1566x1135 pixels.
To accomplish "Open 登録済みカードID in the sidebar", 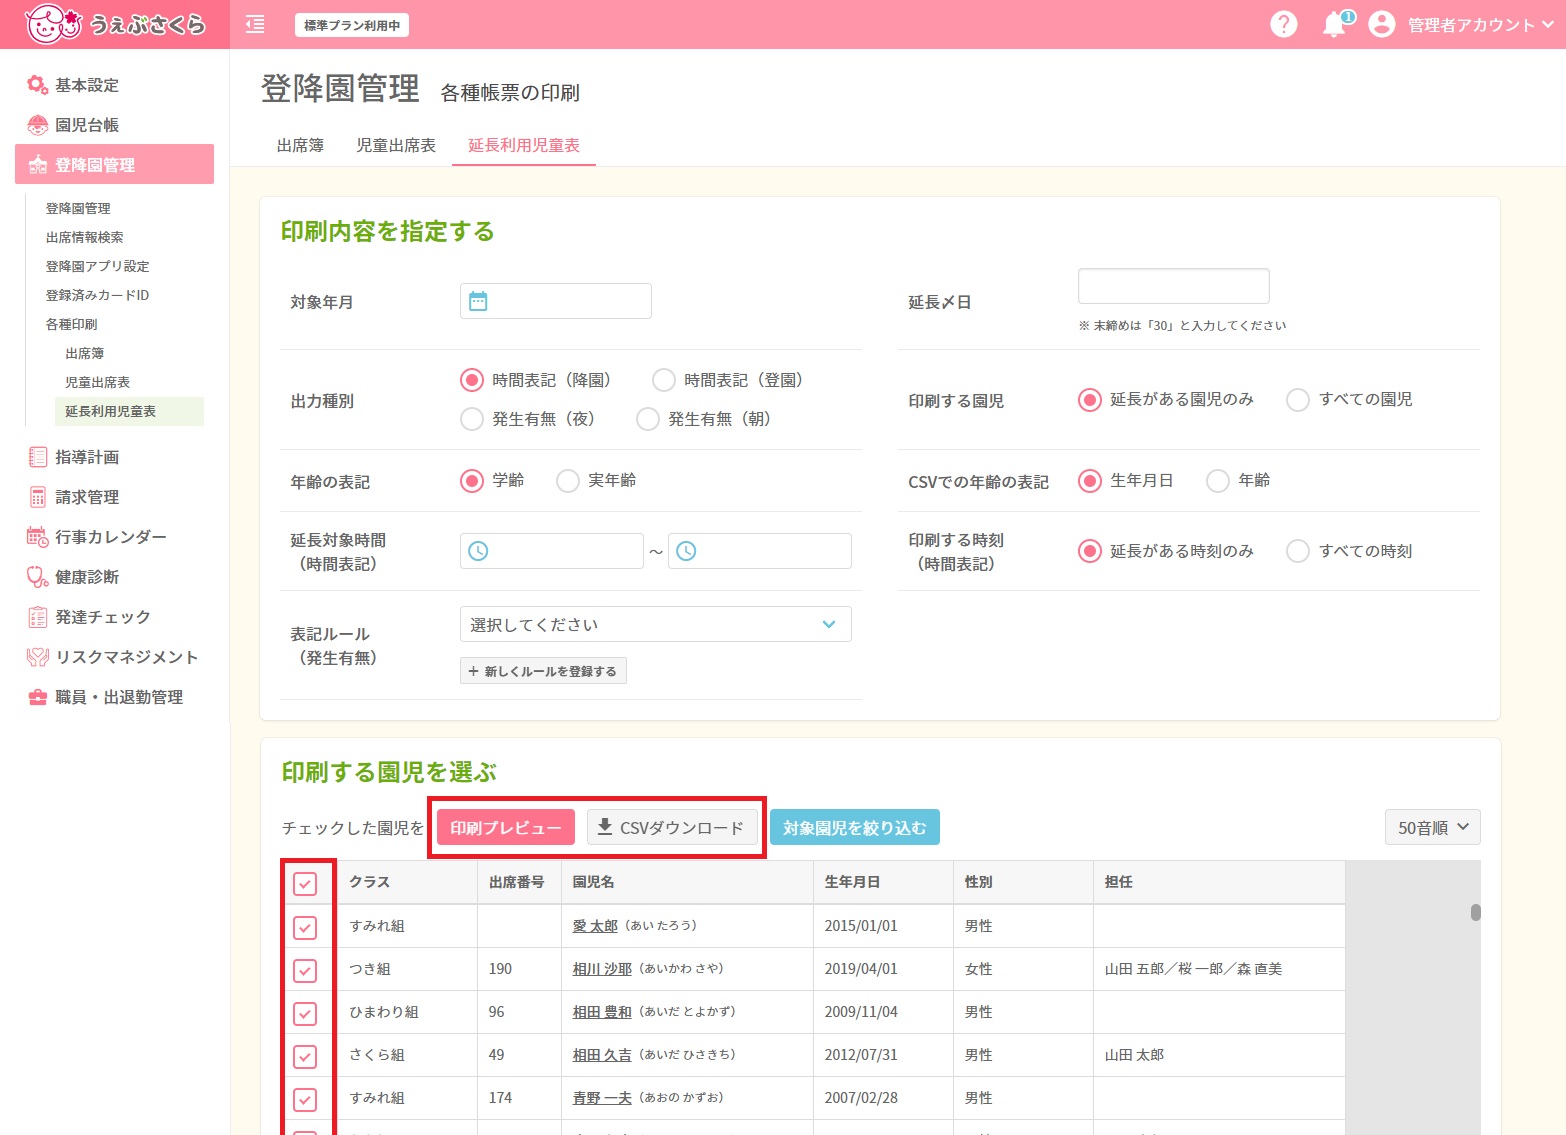I will (97, 295).
